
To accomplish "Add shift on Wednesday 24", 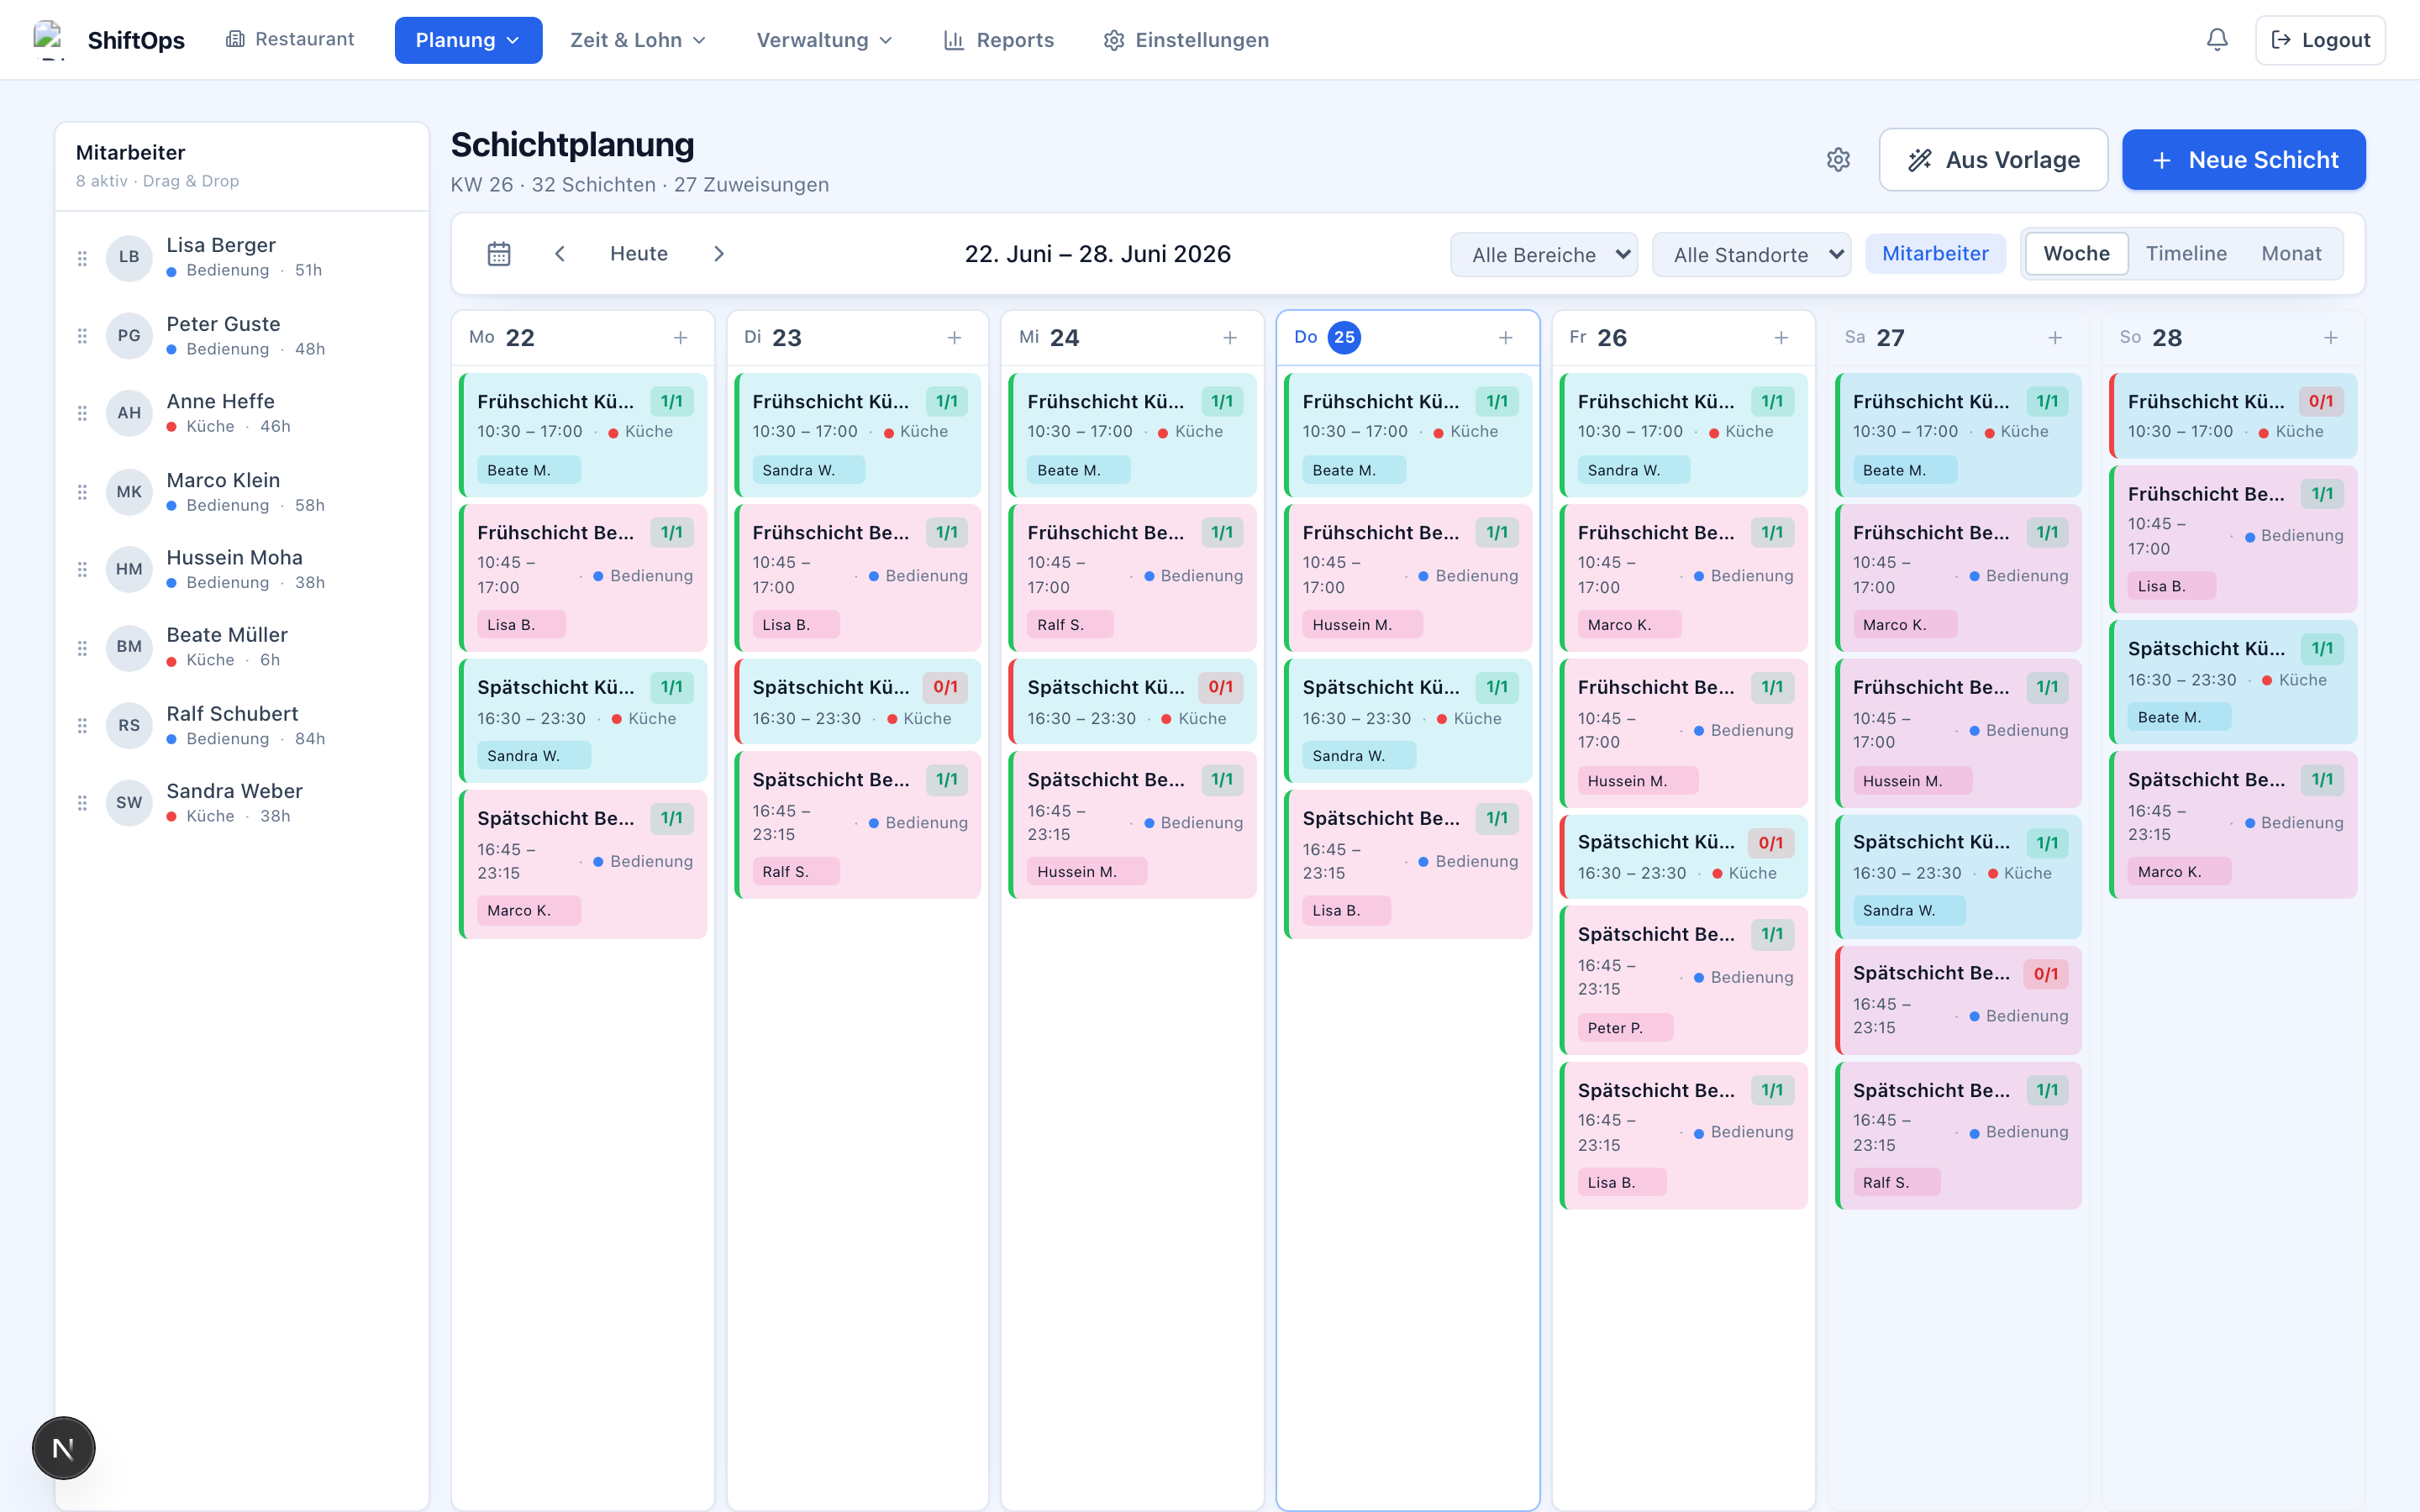I will coord(1230,338).
